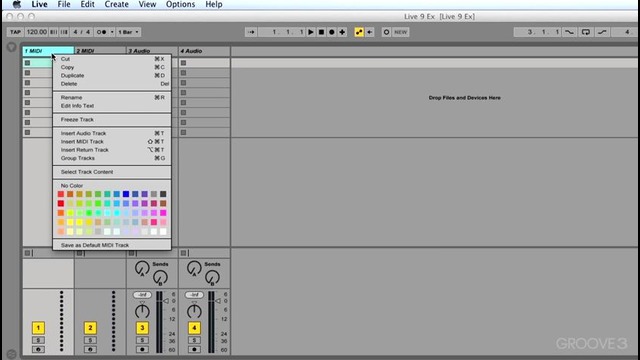
Task: Toggle the Punch-In switch icon
Action: click(x=569, y=32)
